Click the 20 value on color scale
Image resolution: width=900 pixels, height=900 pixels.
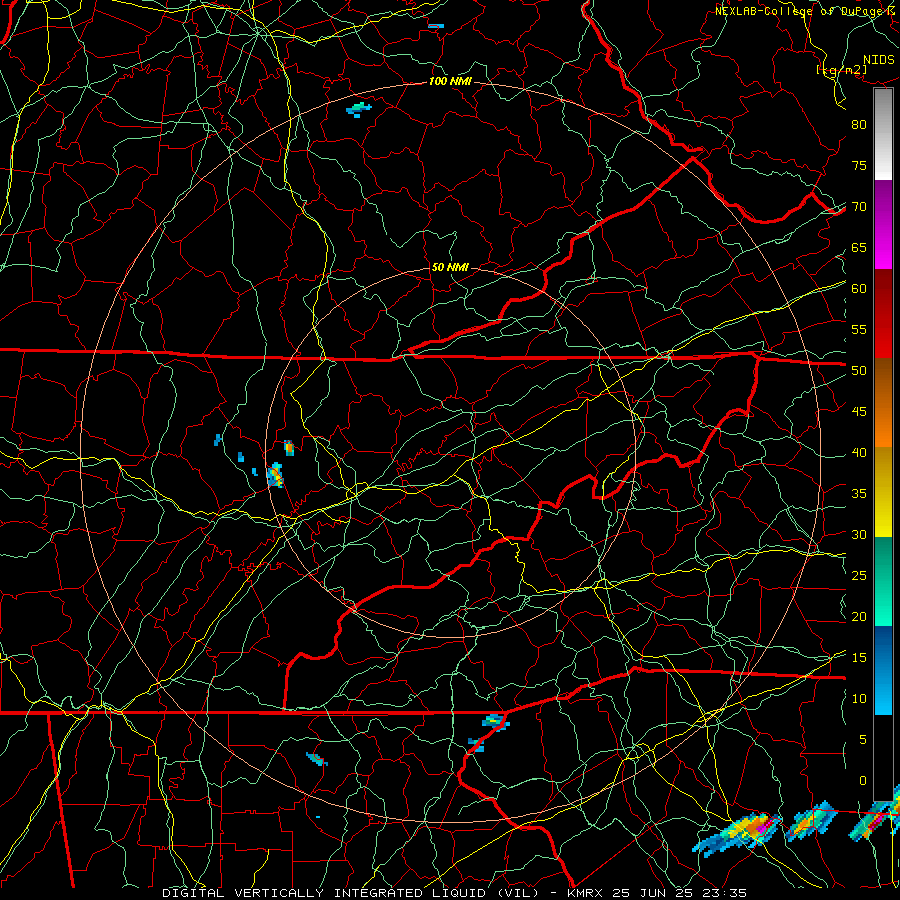[859, 616]
